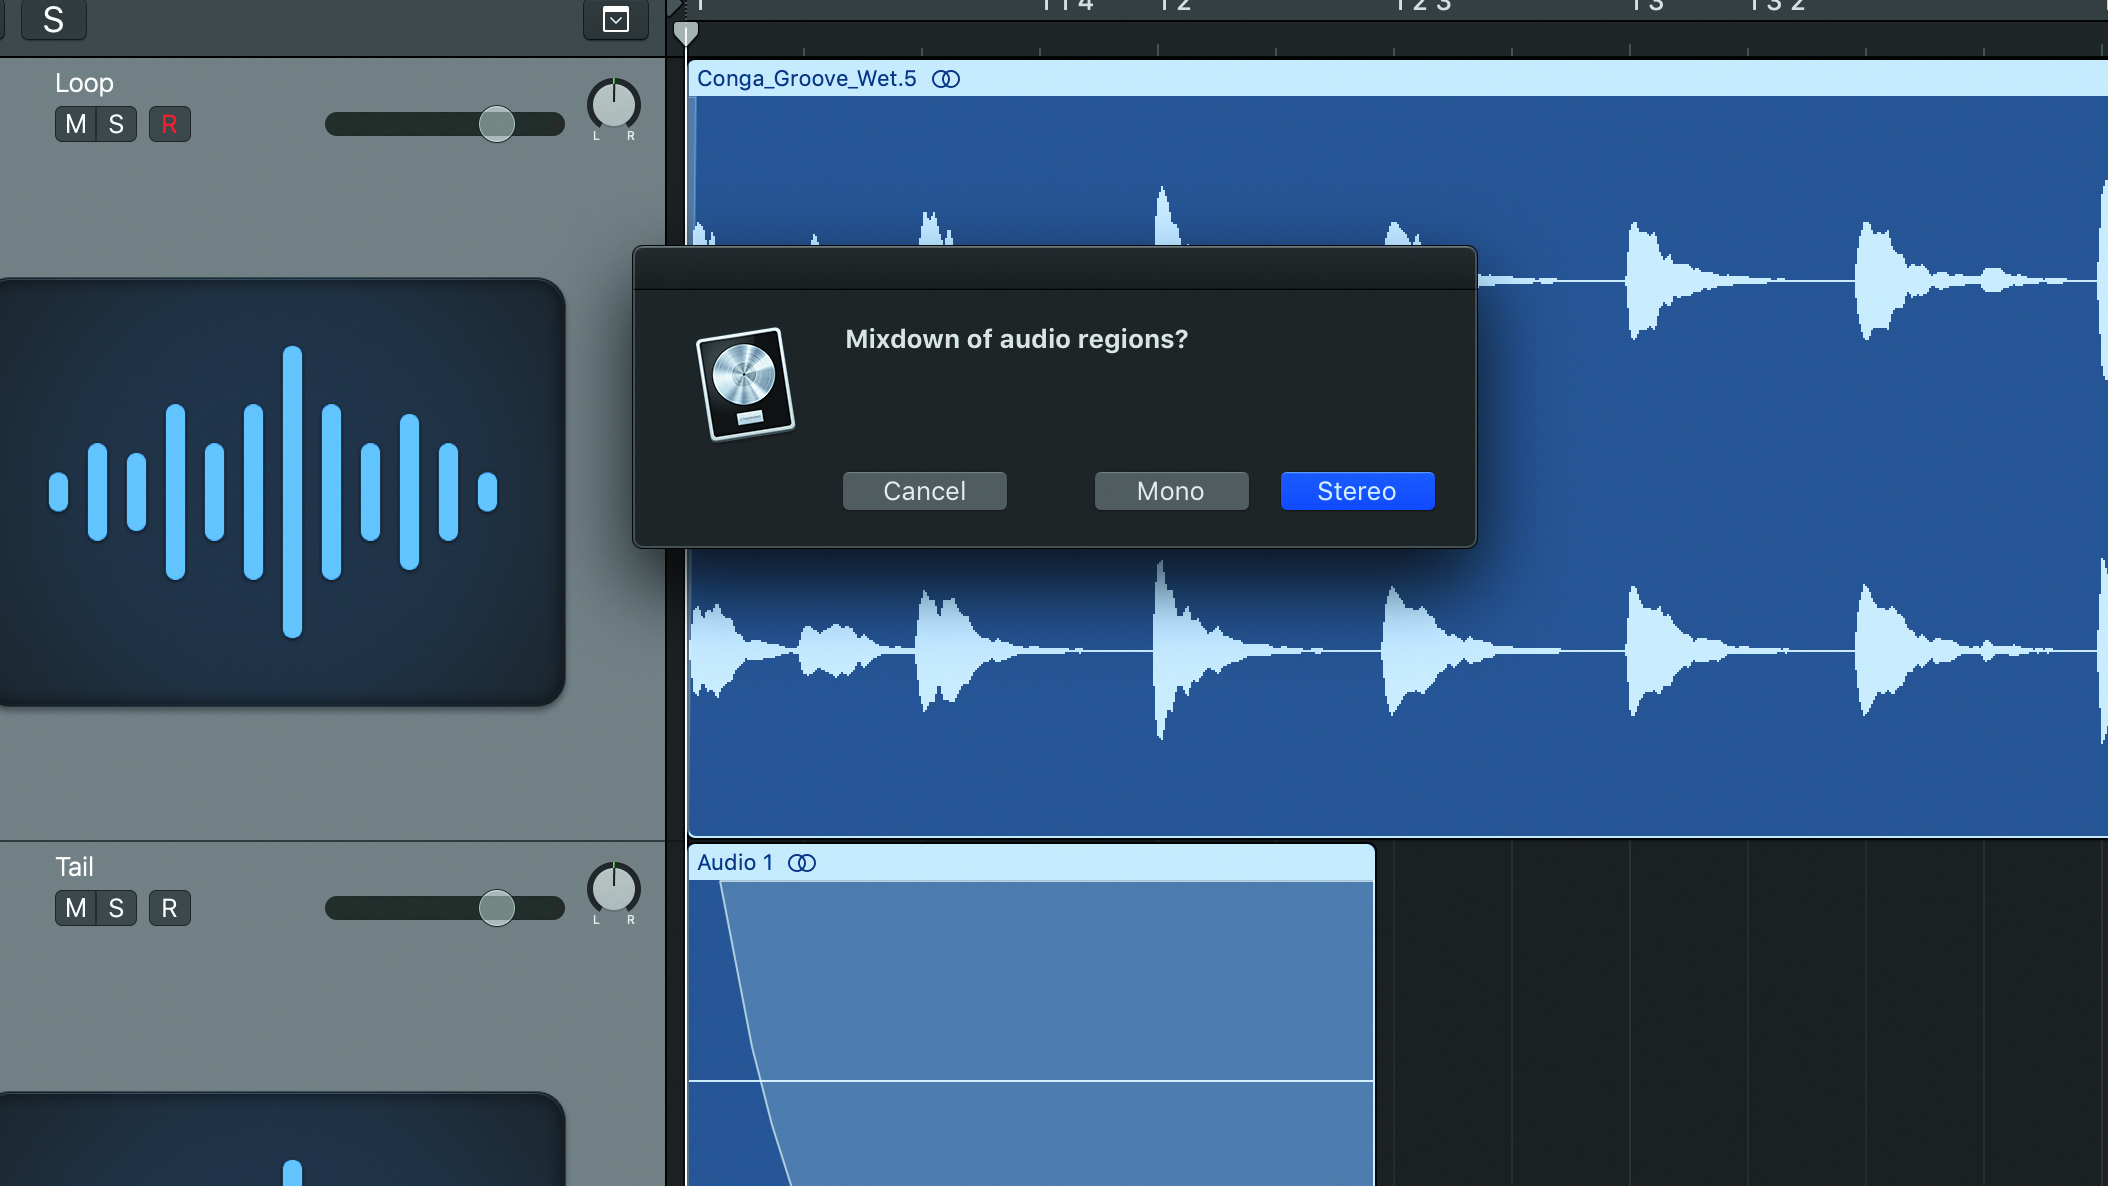This screenshot has height=1186, width=2108.
Task: Mute the Loop track
Action: [76, 124]
